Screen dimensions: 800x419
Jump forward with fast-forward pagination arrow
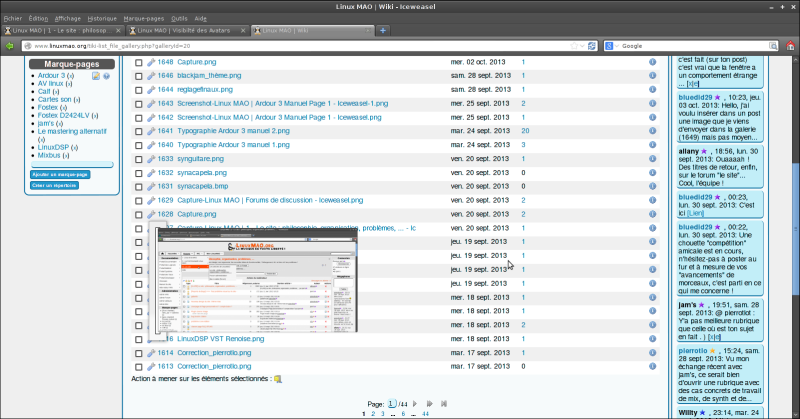click(430, 404)
